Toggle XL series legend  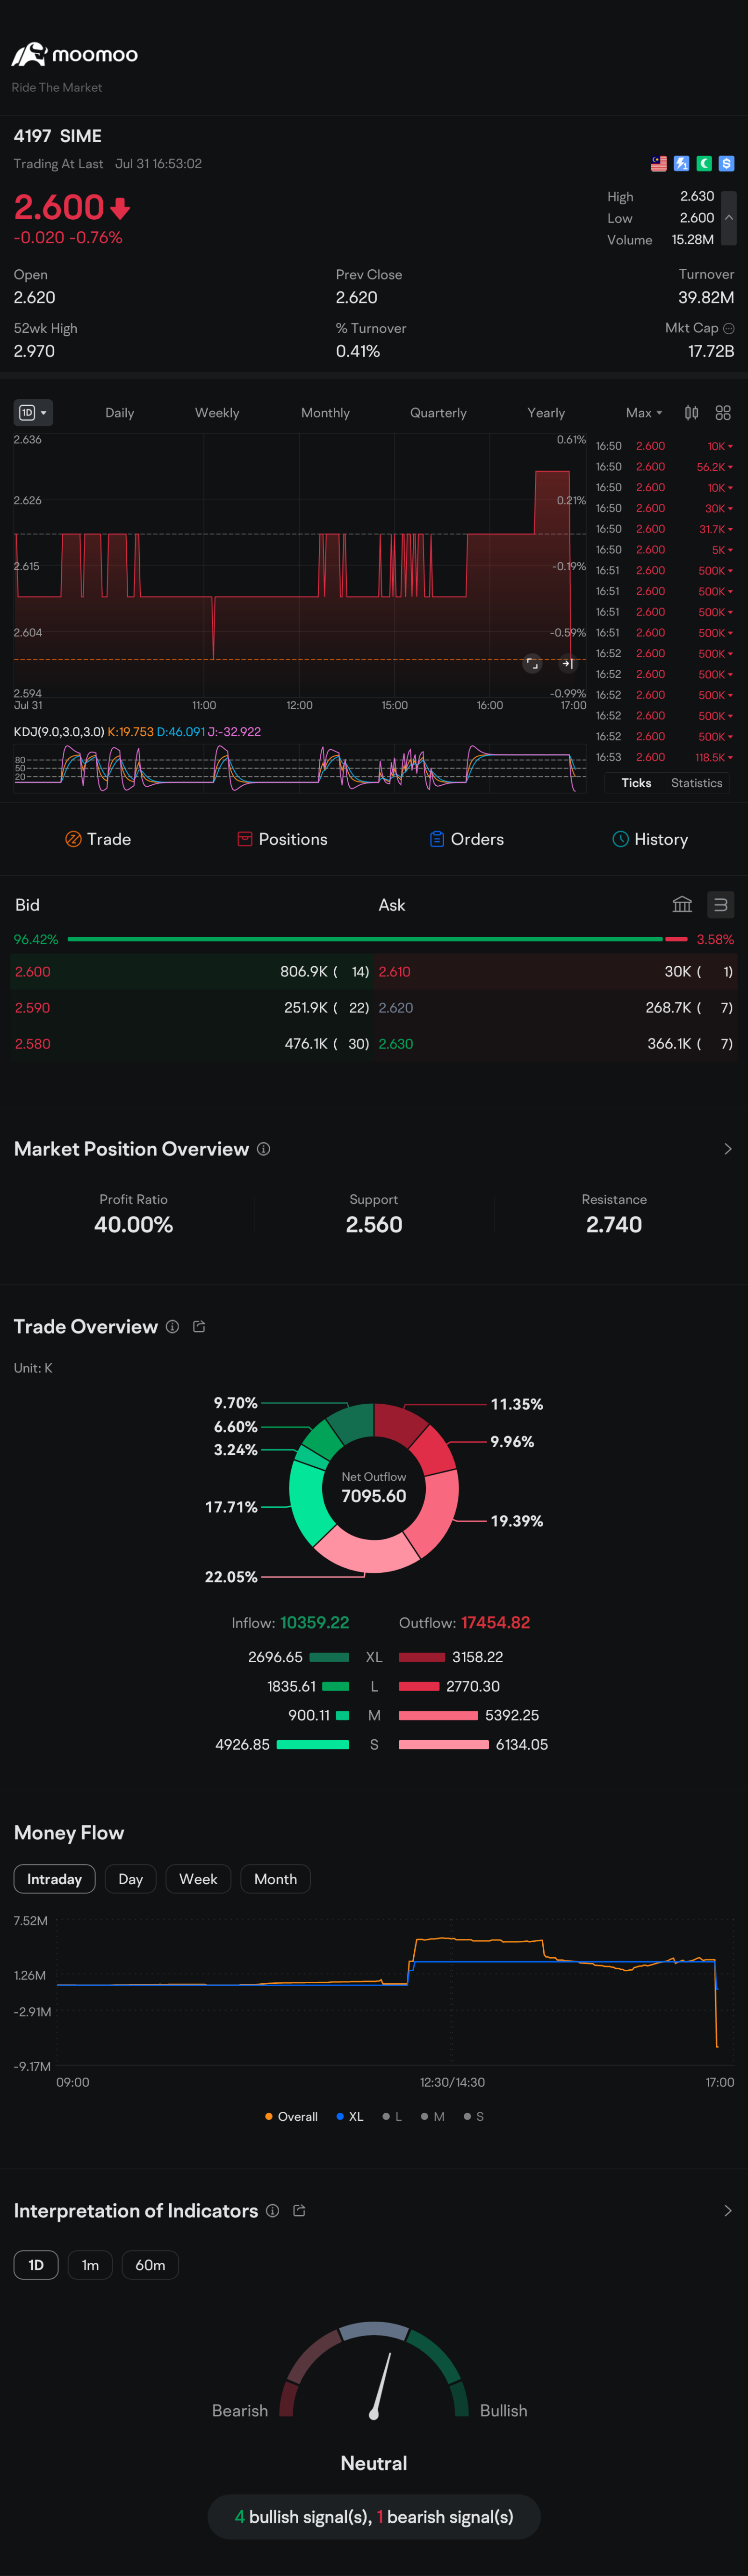click(x=350, y=2116)
